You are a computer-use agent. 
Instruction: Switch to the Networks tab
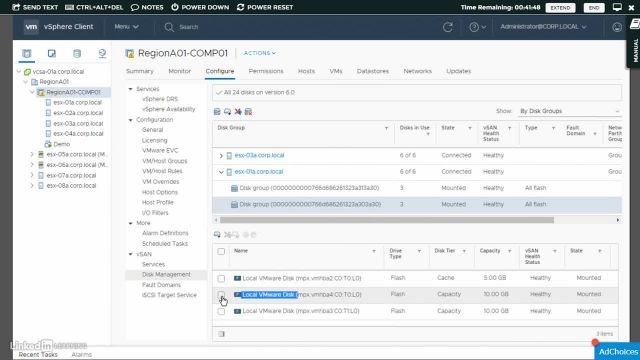[x=418, y=71]
